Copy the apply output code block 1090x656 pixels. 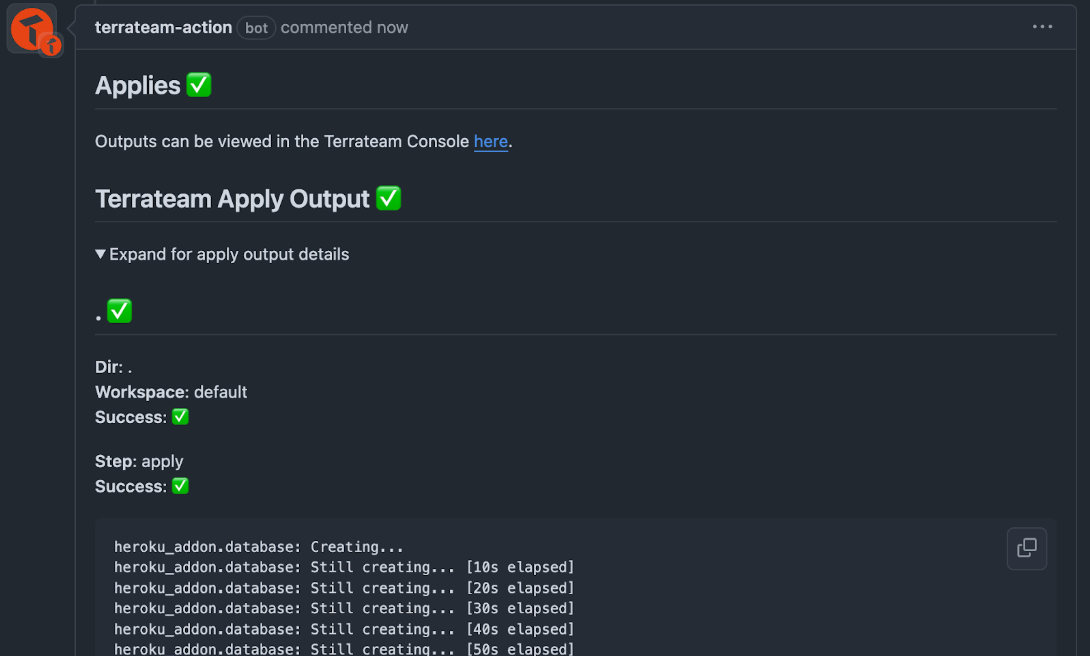[1027, 548]
